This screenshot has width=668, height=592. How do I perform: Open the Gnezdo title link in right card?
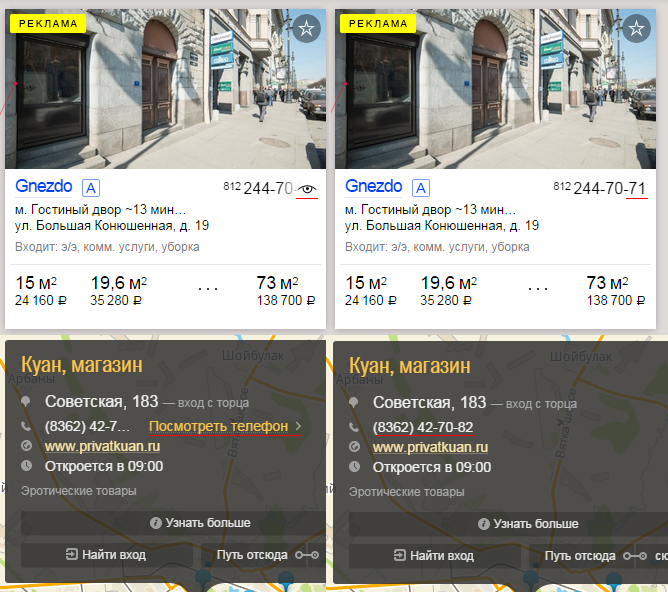(373, 187)
